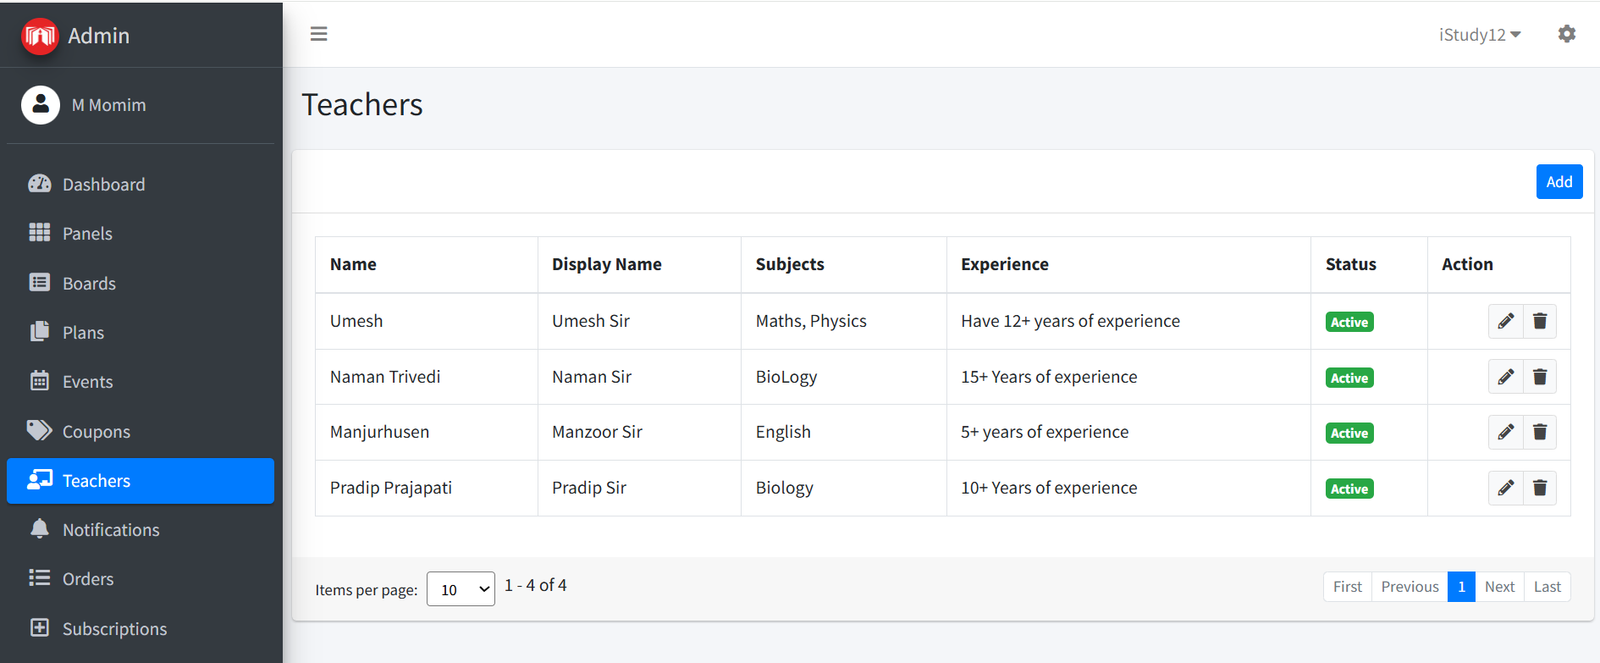Click the Active status badge for Manjurhusen

1349,433
